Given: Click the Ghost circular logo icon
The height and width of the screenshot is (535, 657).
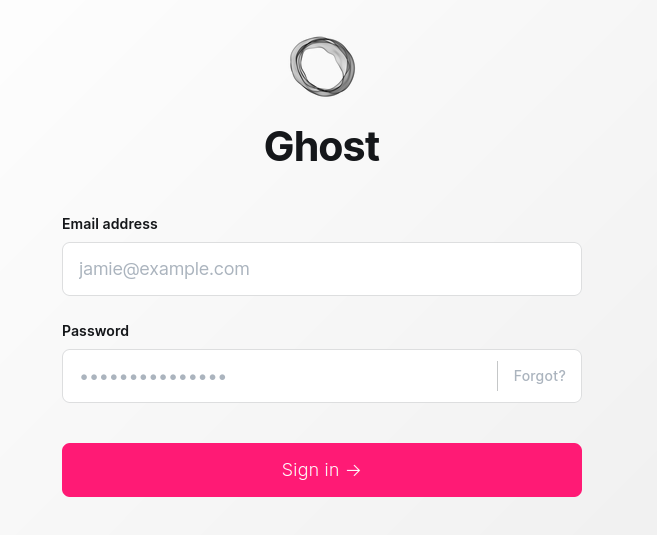Looking at the screenshot, I should click(x=322, y=66).
